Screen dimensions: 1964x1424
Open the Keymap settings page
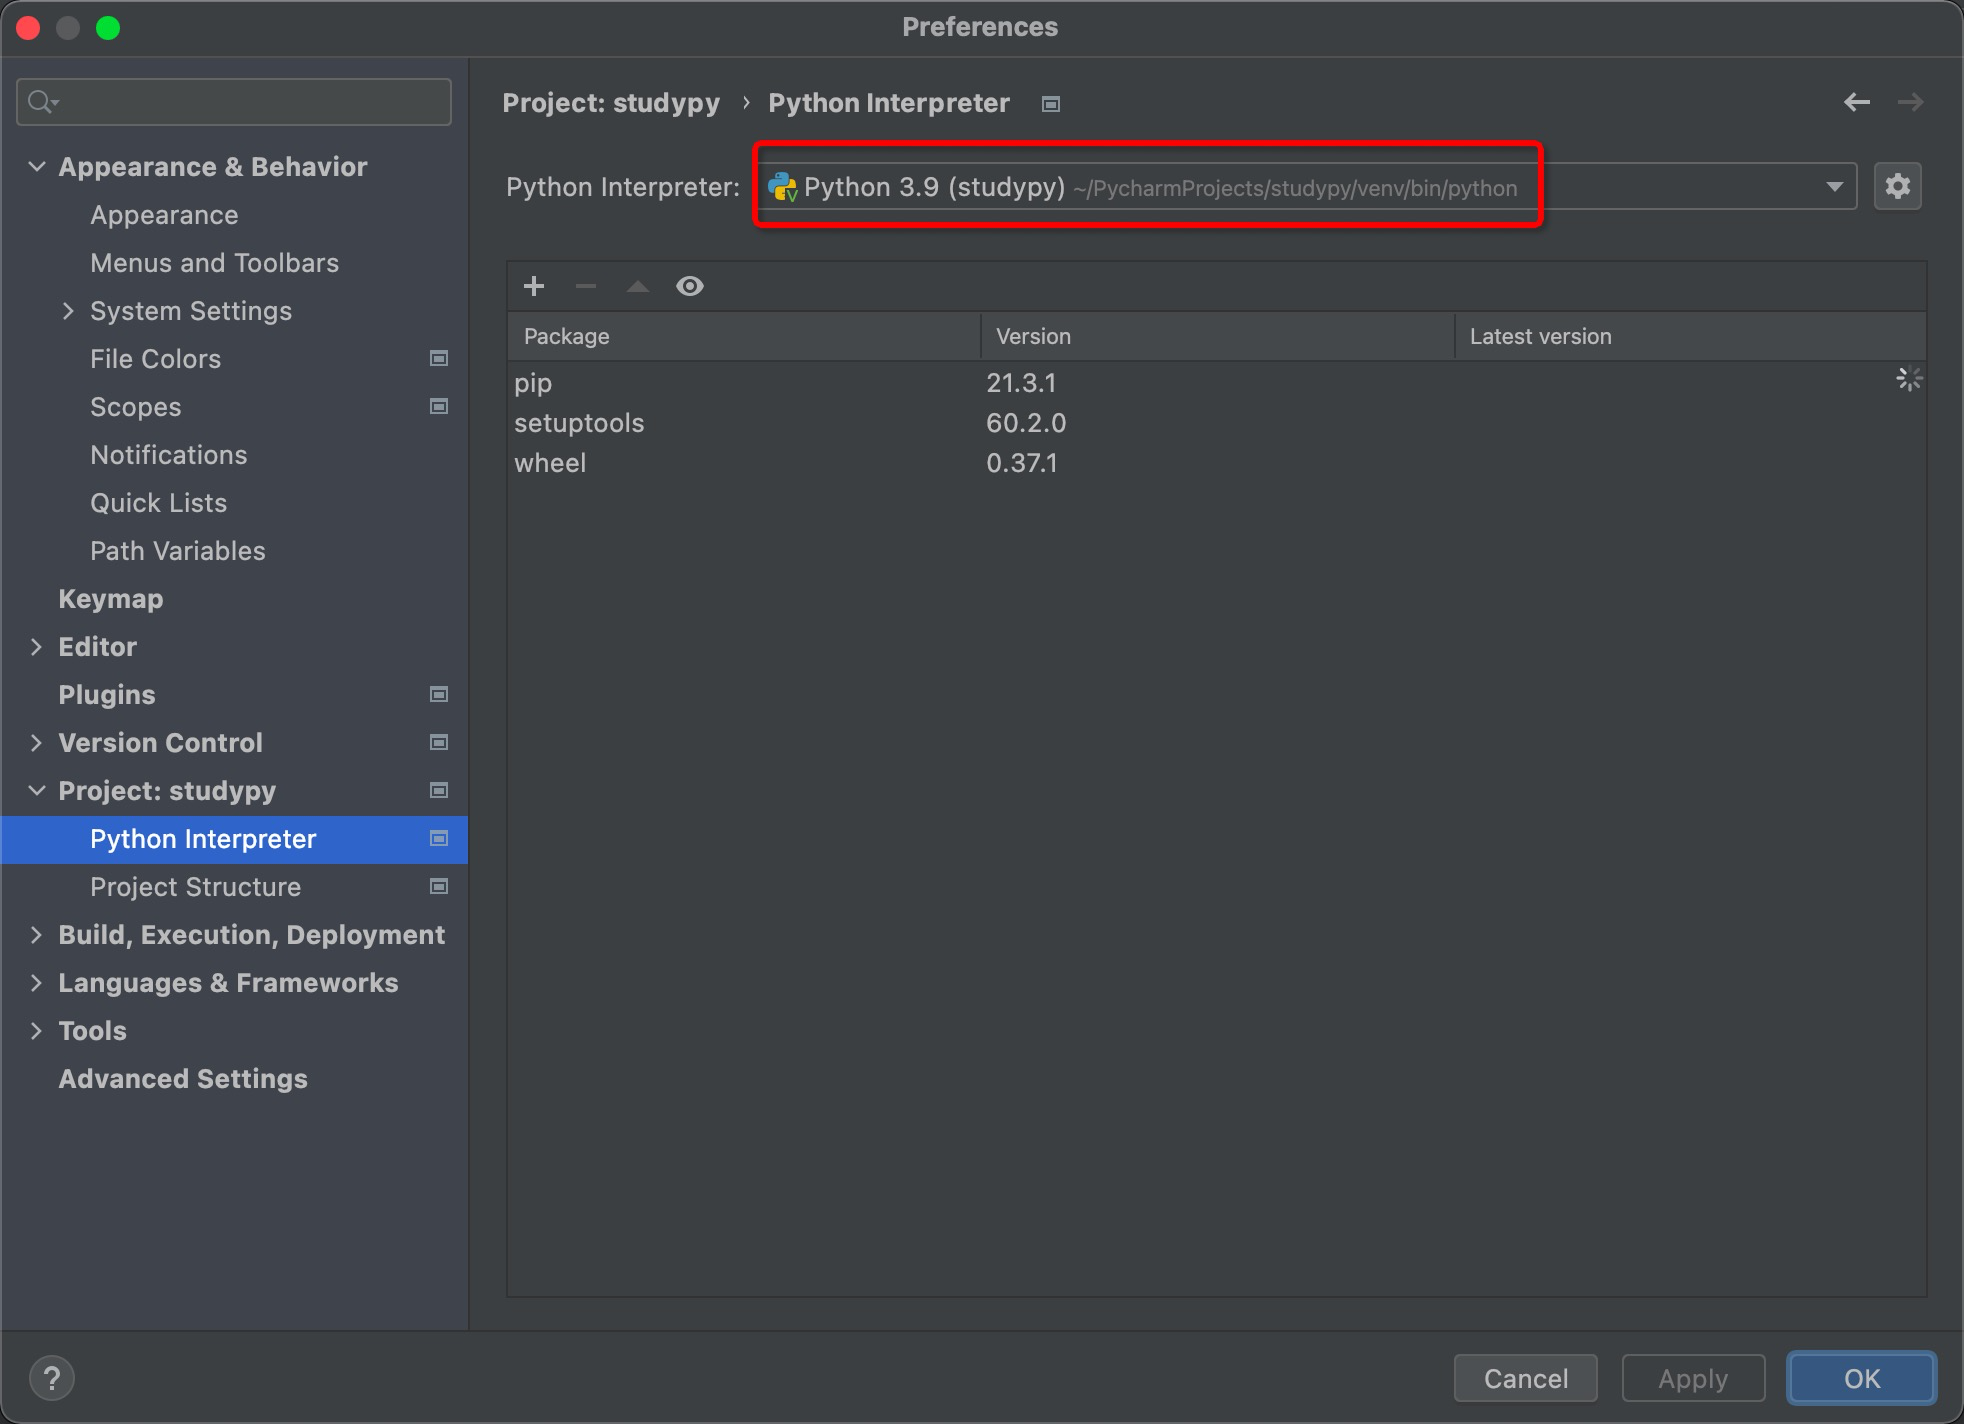click(110, 599)
